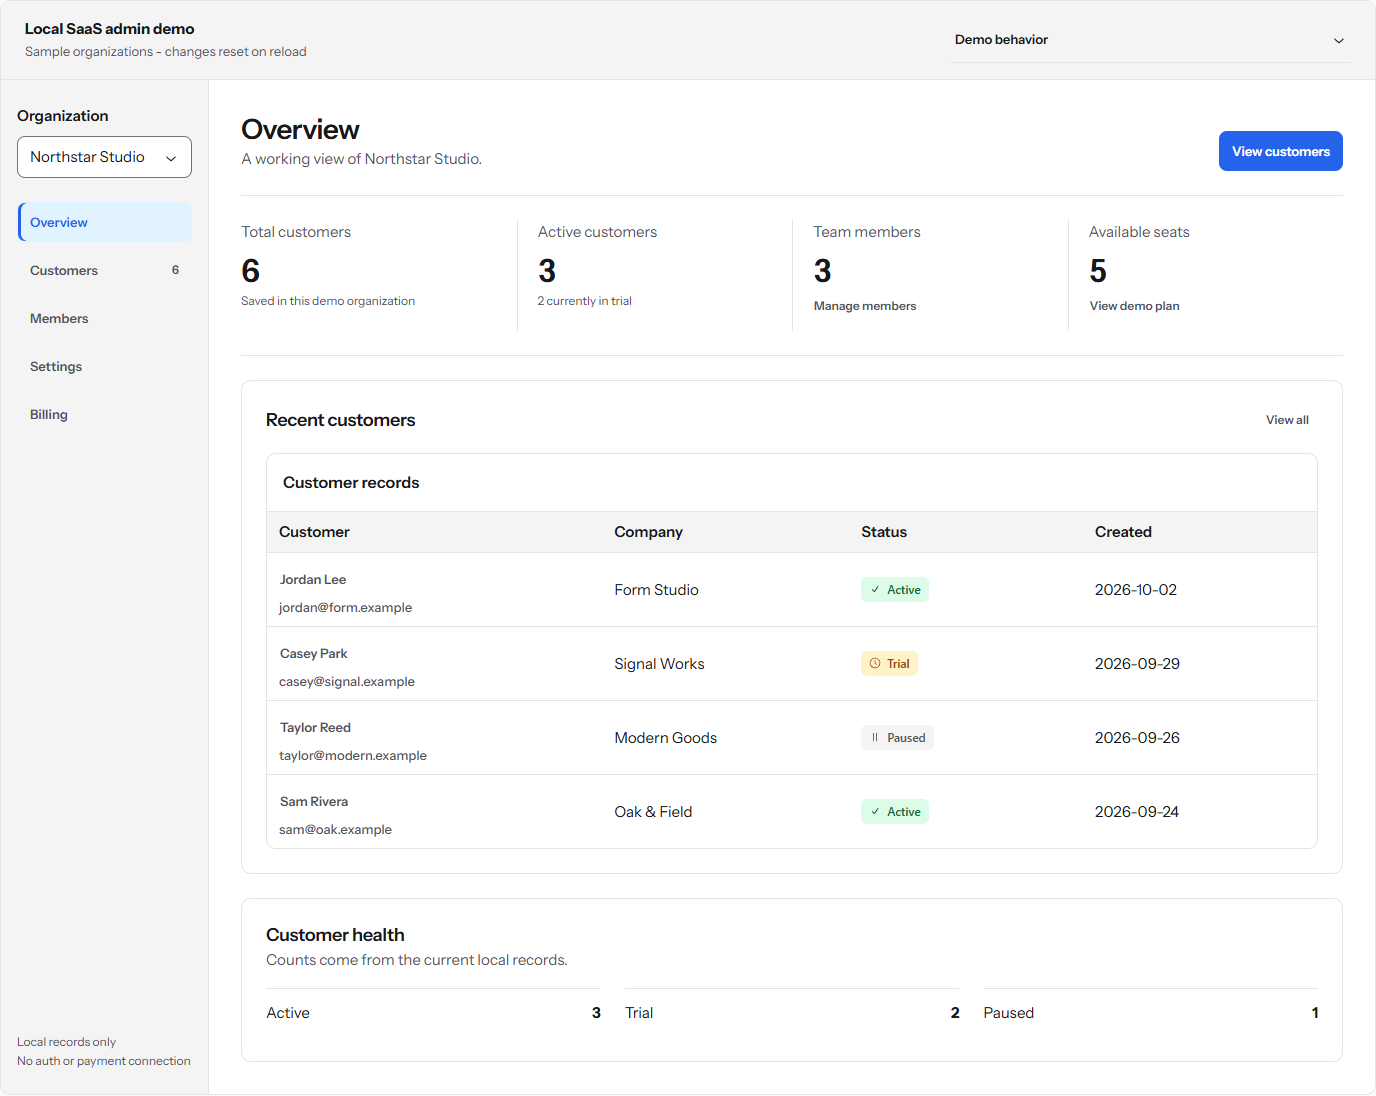Click email jordan@form.example

(x=345, y=608)
